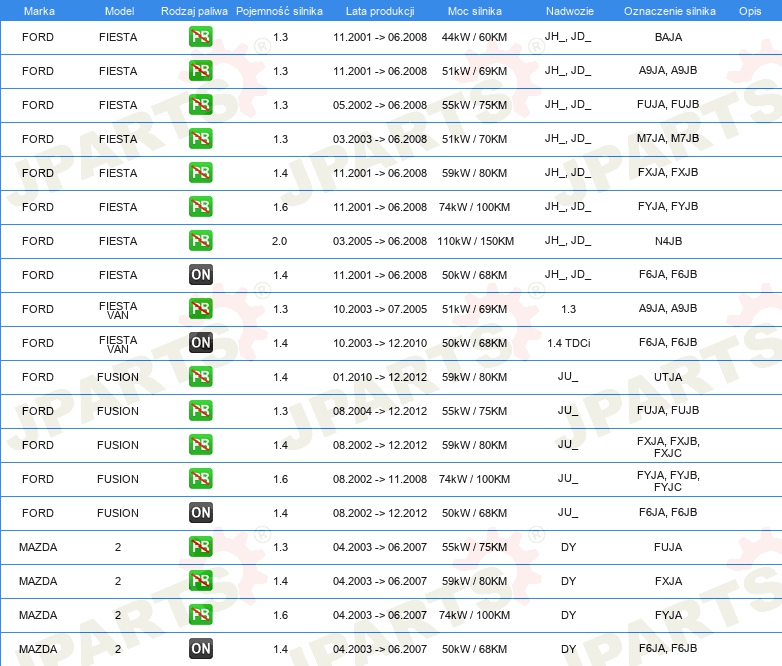782x666 pixels.
Task: Select the FXJA, FXJB, FXJC engine code cell
Action: click(x=668, y=447)
